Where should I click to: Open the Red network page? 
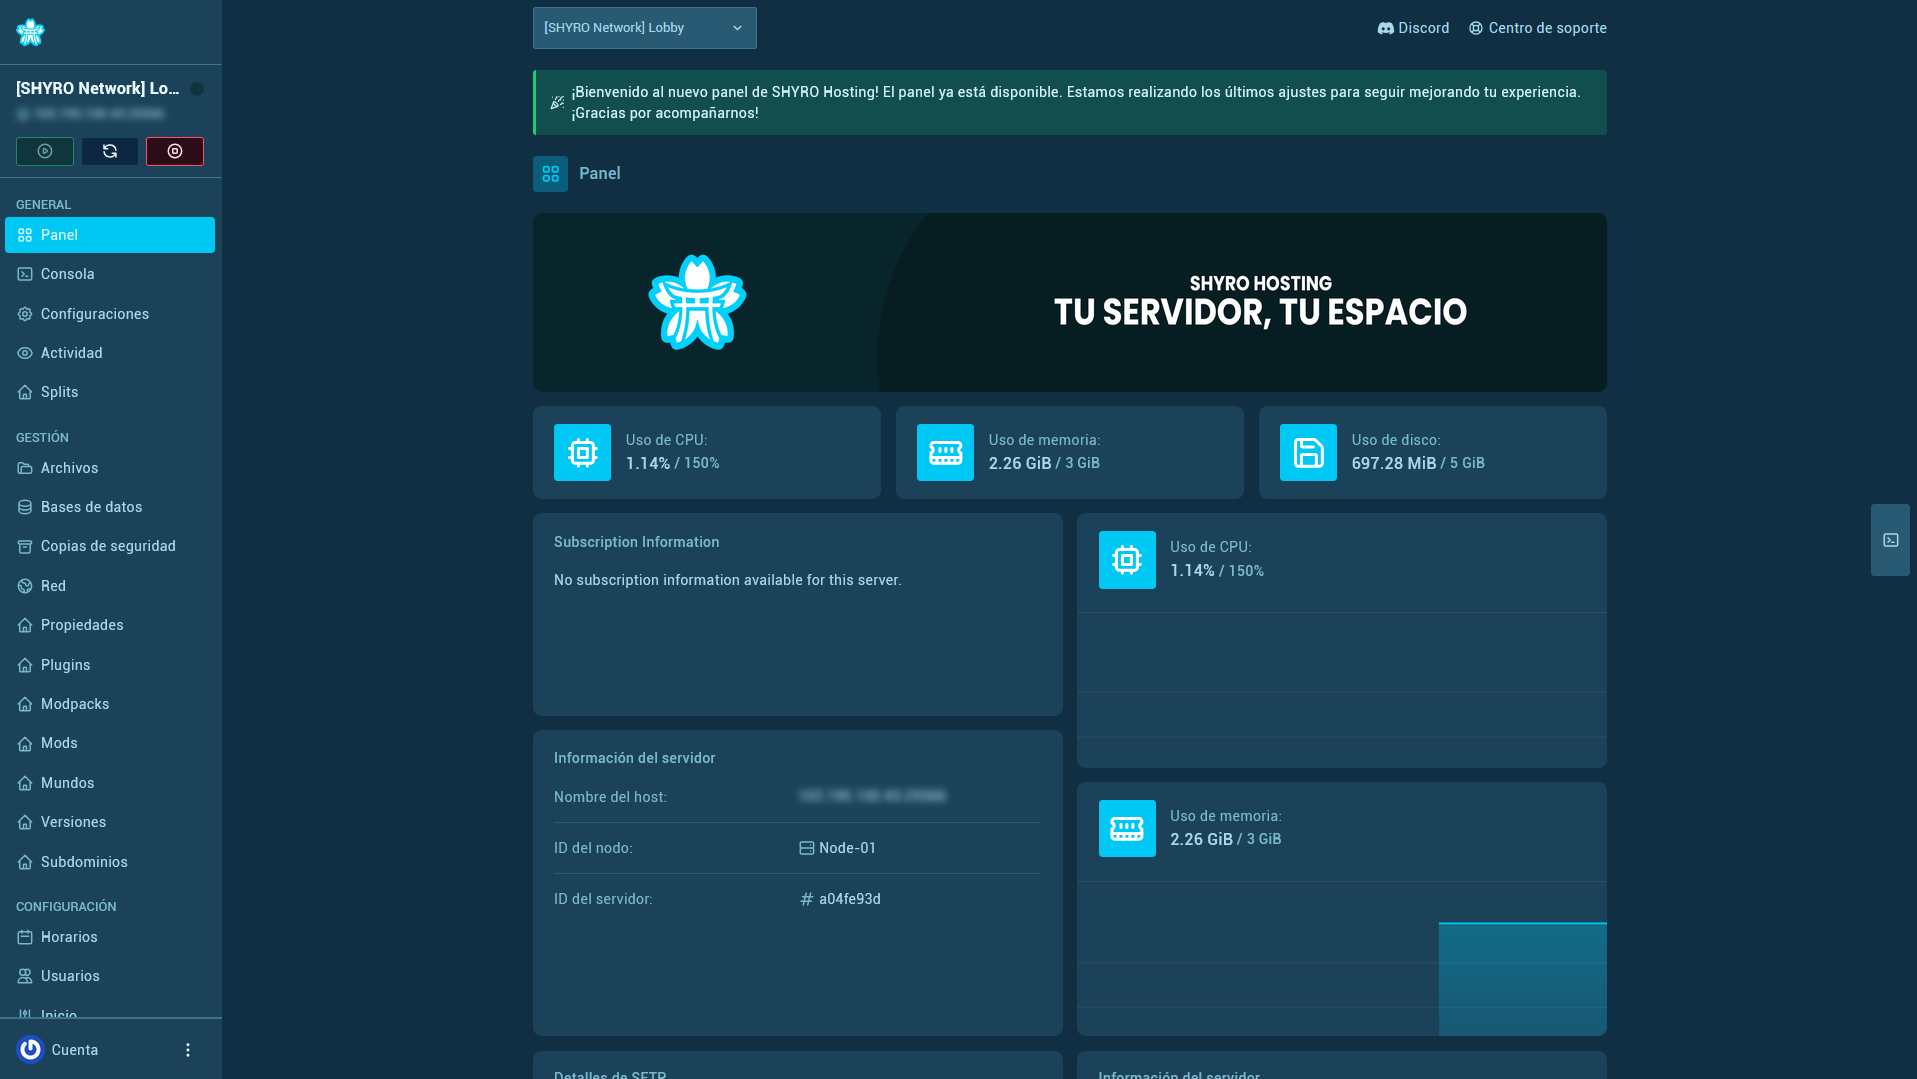coord(110,586)
